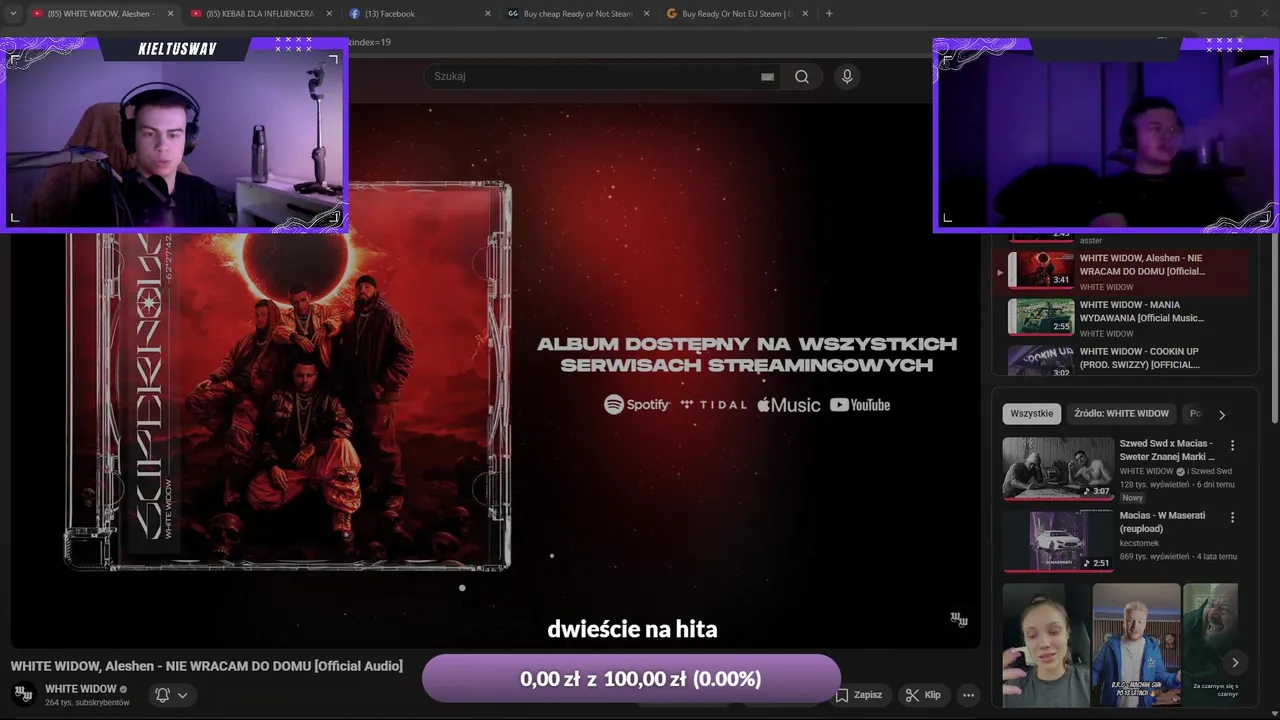Show next Shorts with right arrow
1280x720 pixels.
tap(1235, 662)
